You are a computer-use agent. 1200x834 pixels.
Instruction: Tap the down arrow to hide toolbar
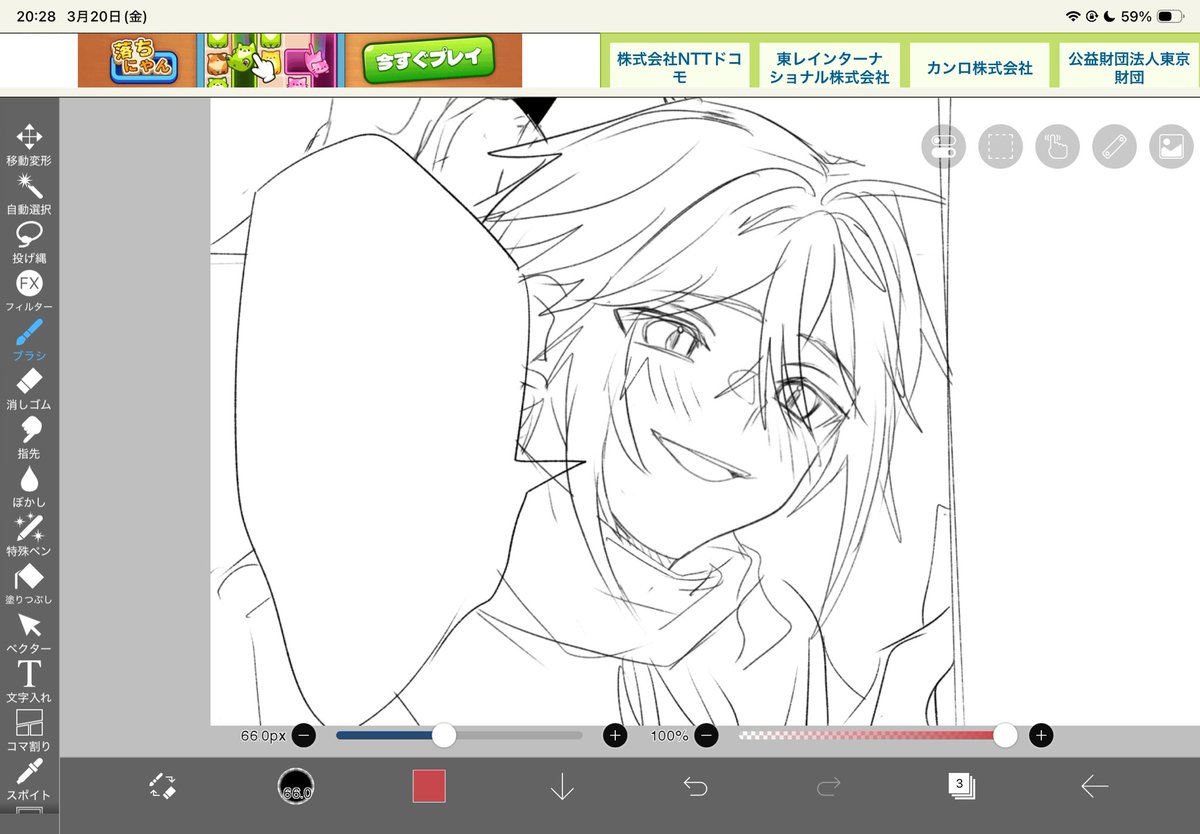(562, 786)
